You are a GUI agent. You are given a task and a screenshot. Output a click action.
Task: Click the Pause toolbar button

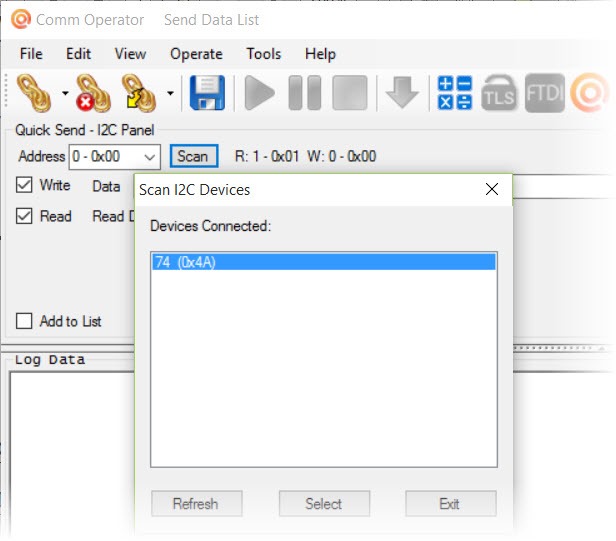point(304,93)
